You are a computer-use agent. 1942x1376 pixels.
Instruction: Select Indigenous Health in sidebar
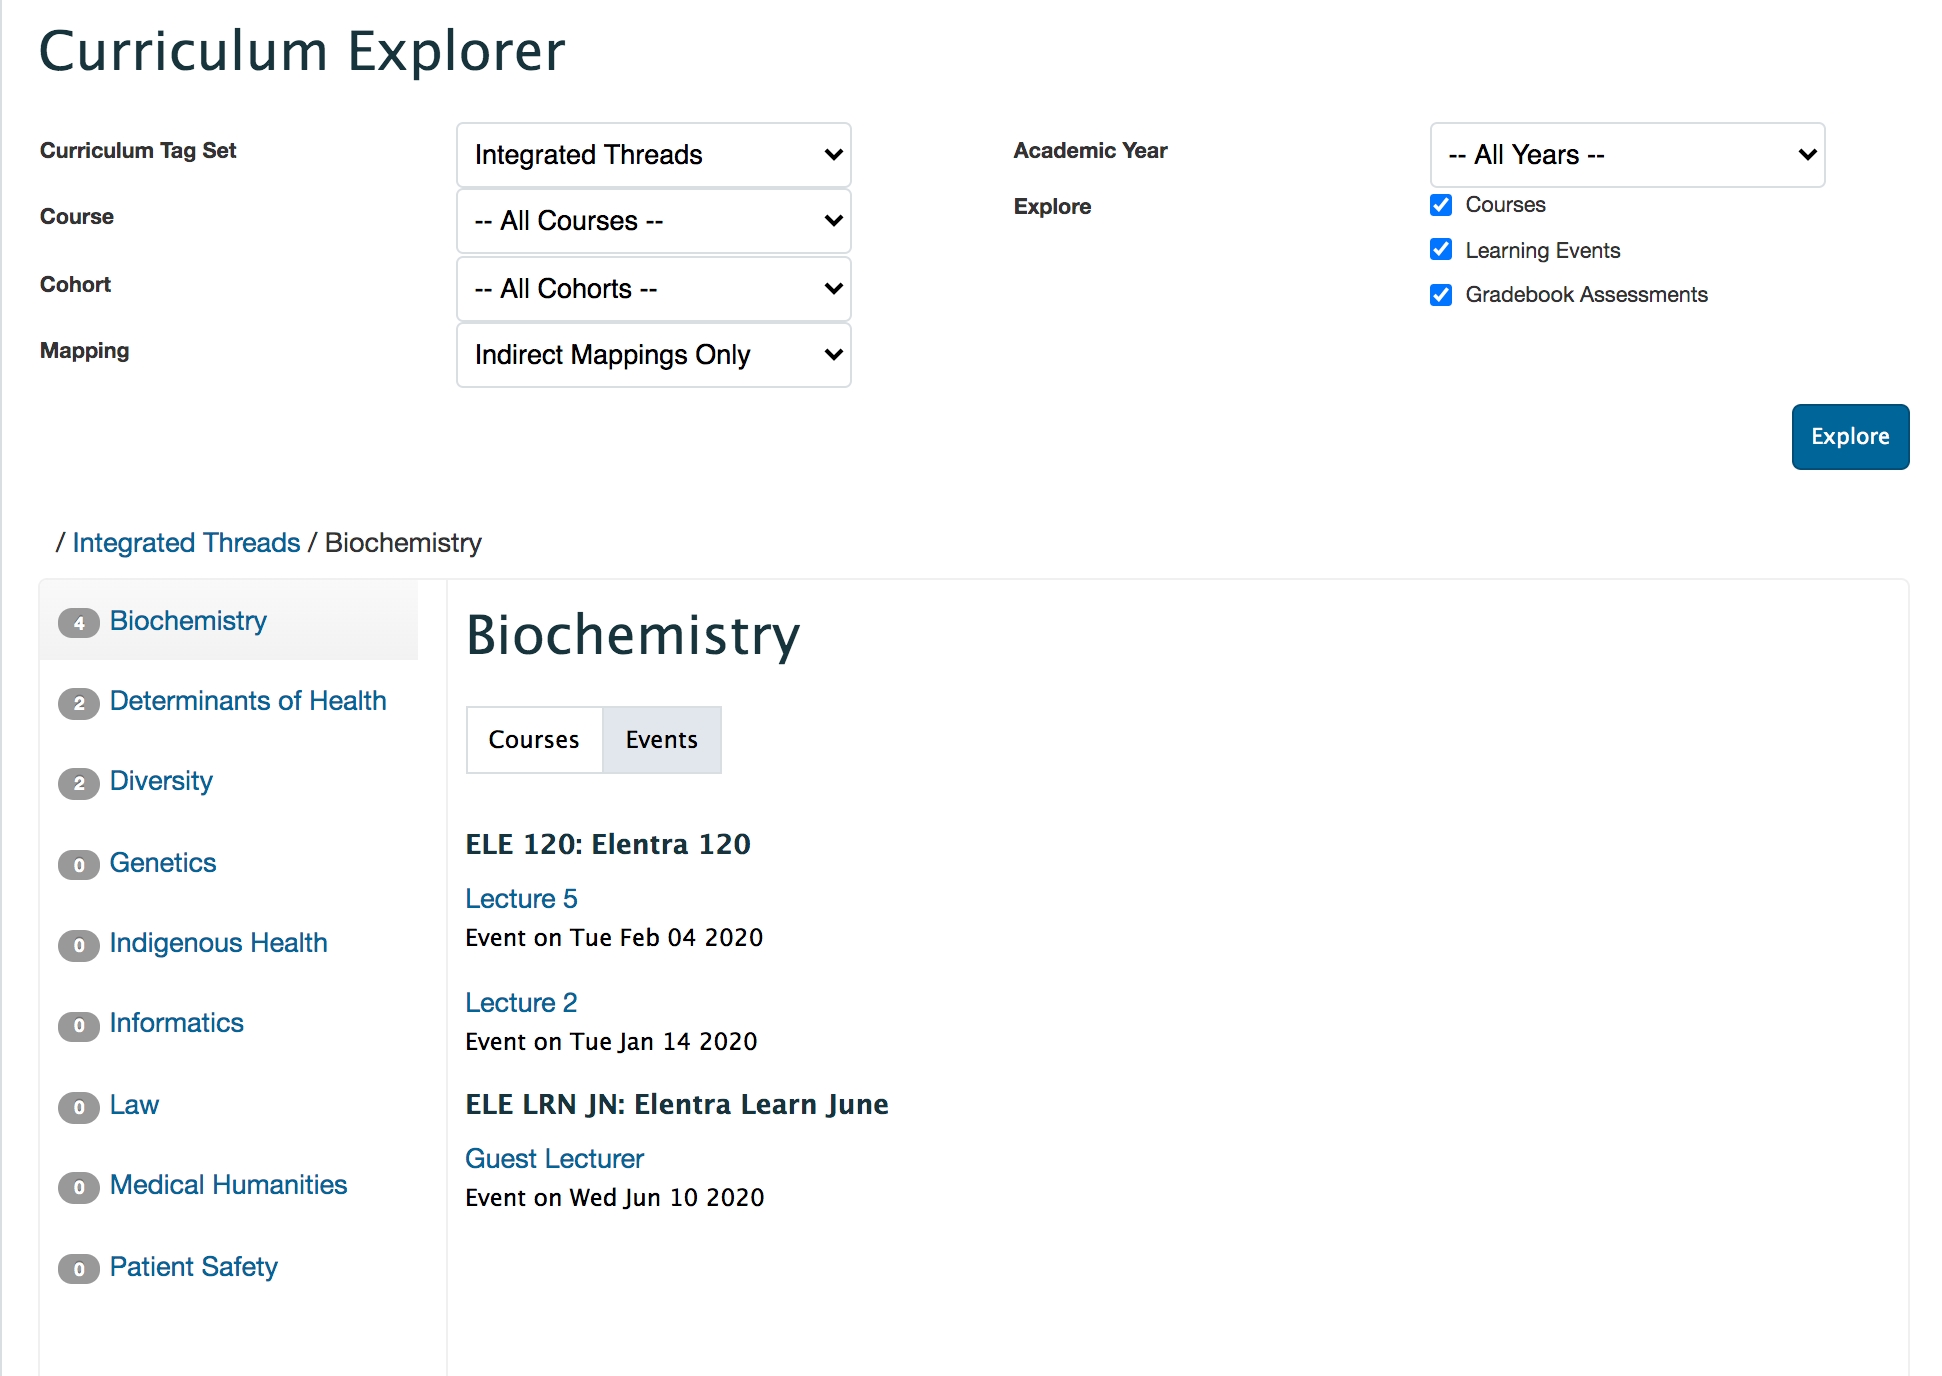coord(218,943)
